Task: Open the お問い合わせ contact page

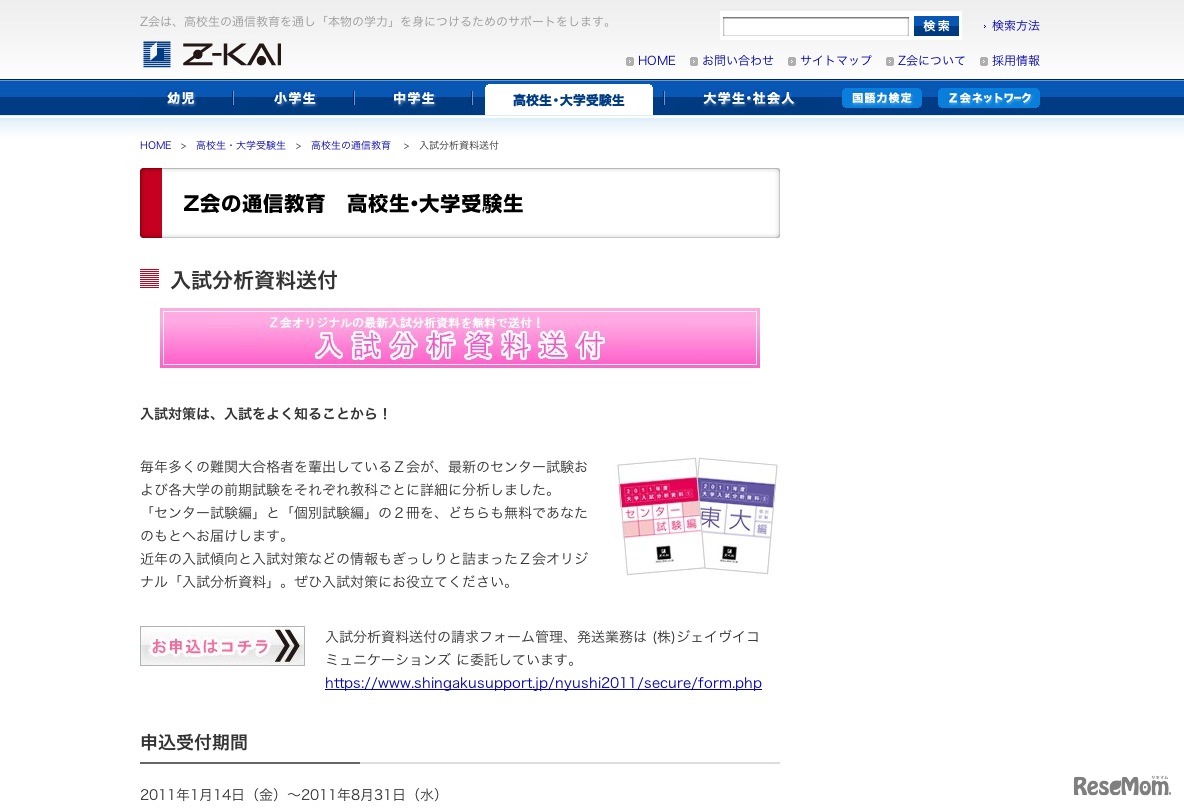Action: 736,60
